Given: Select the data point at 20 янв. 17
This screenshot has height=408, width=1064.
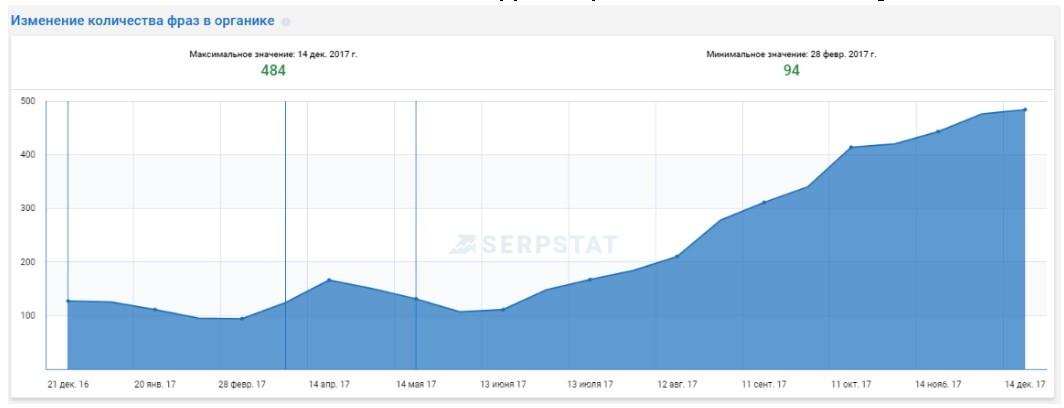Looking at the screenshot, I should 155,309.
